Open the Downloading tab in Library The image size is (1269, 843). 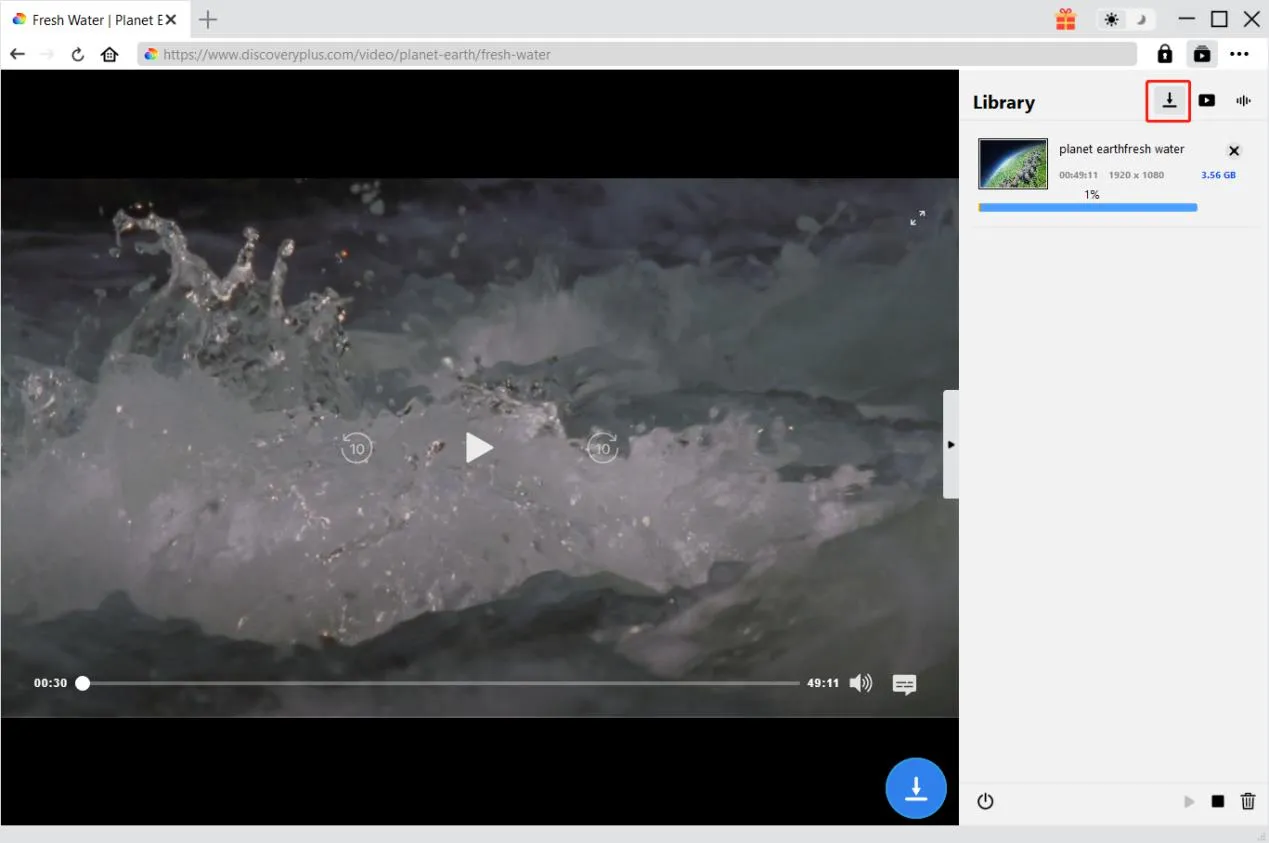click(x=1169, y=101)
